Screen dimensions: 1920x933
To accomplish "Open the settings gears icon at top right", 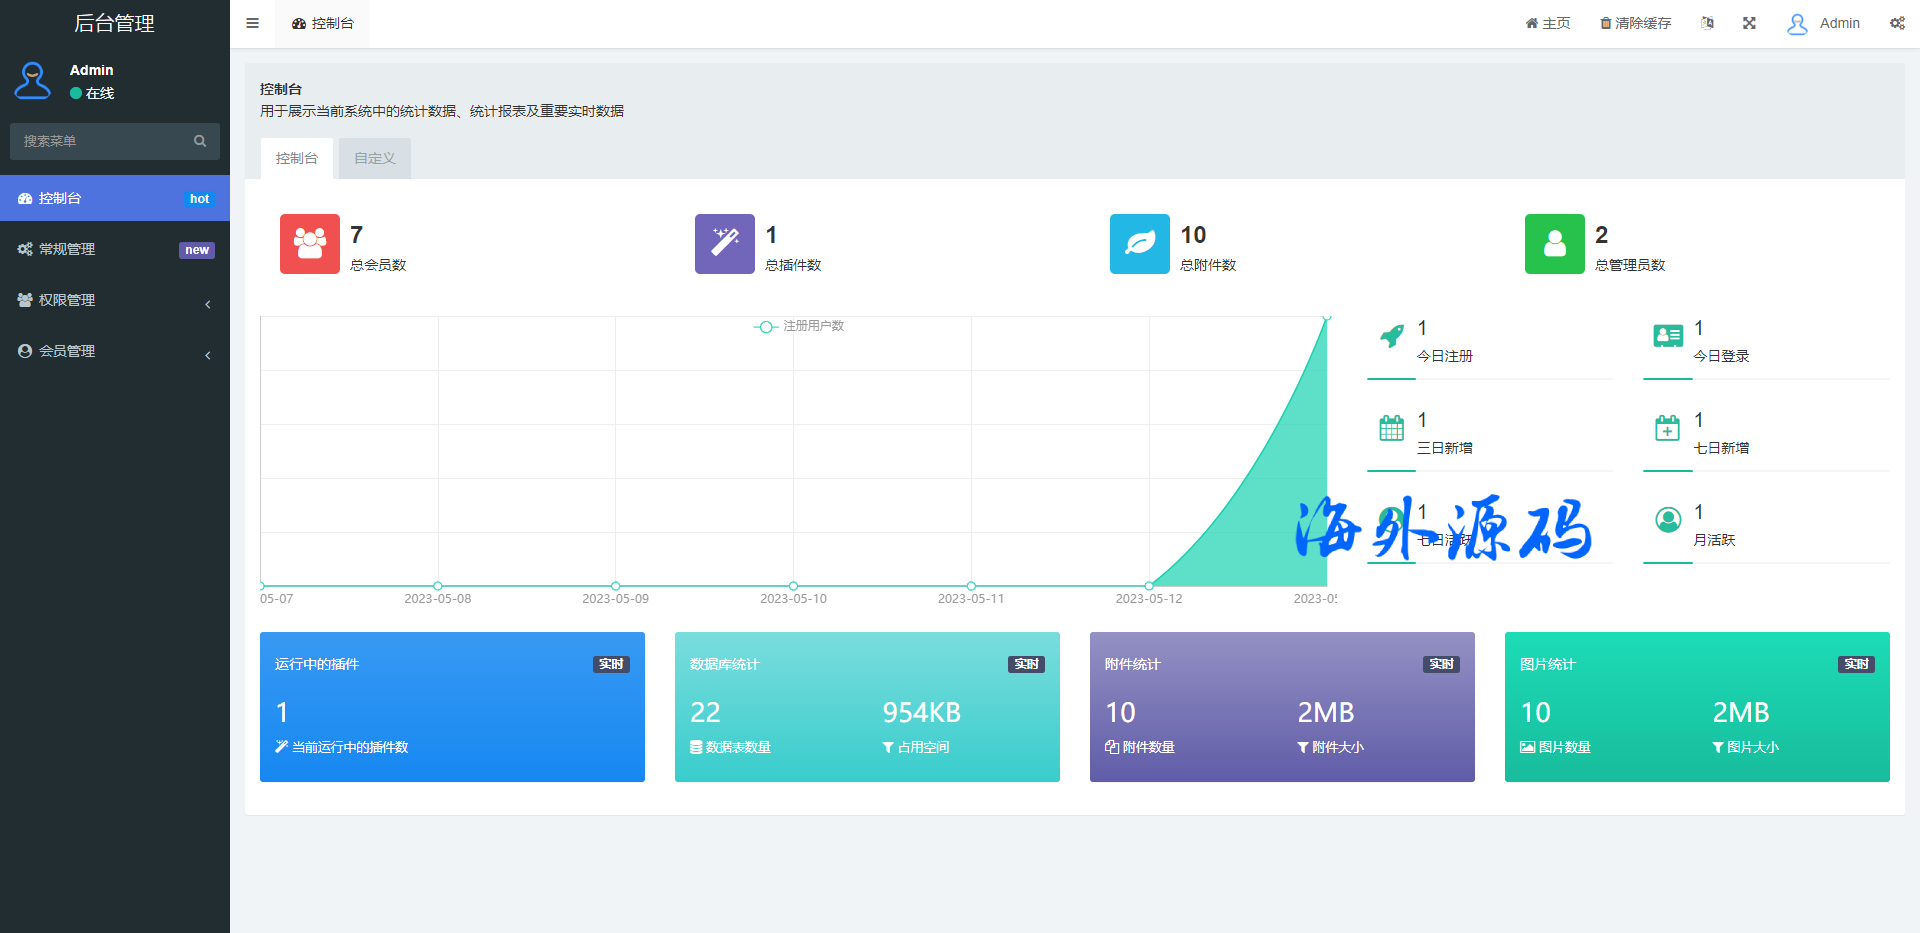I will click(x=1897, y=23).
